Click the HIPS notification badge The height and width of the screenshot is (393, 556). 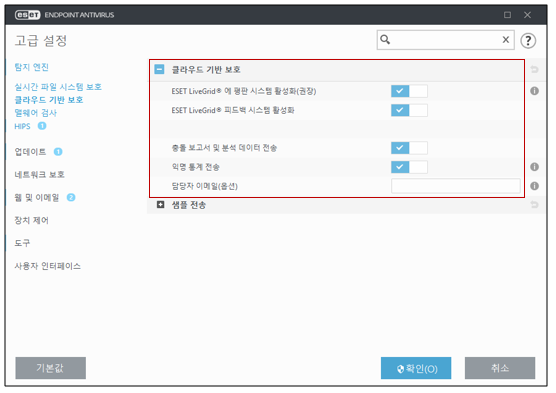pyautogui.click(x=42, y=126)
